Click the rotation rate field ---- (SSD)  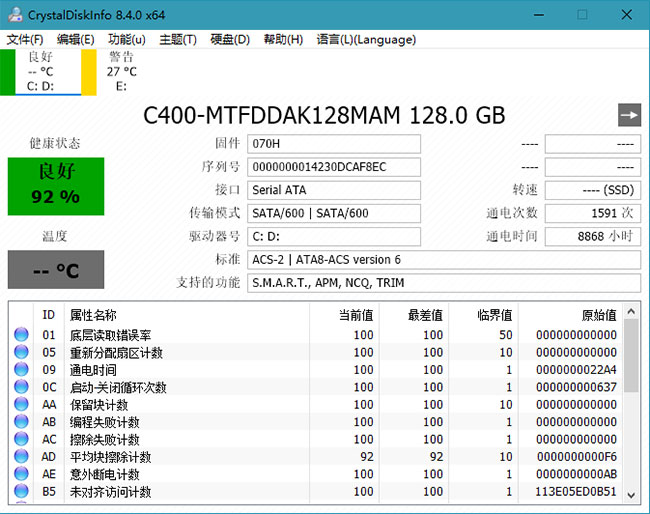tap(593, 190)
